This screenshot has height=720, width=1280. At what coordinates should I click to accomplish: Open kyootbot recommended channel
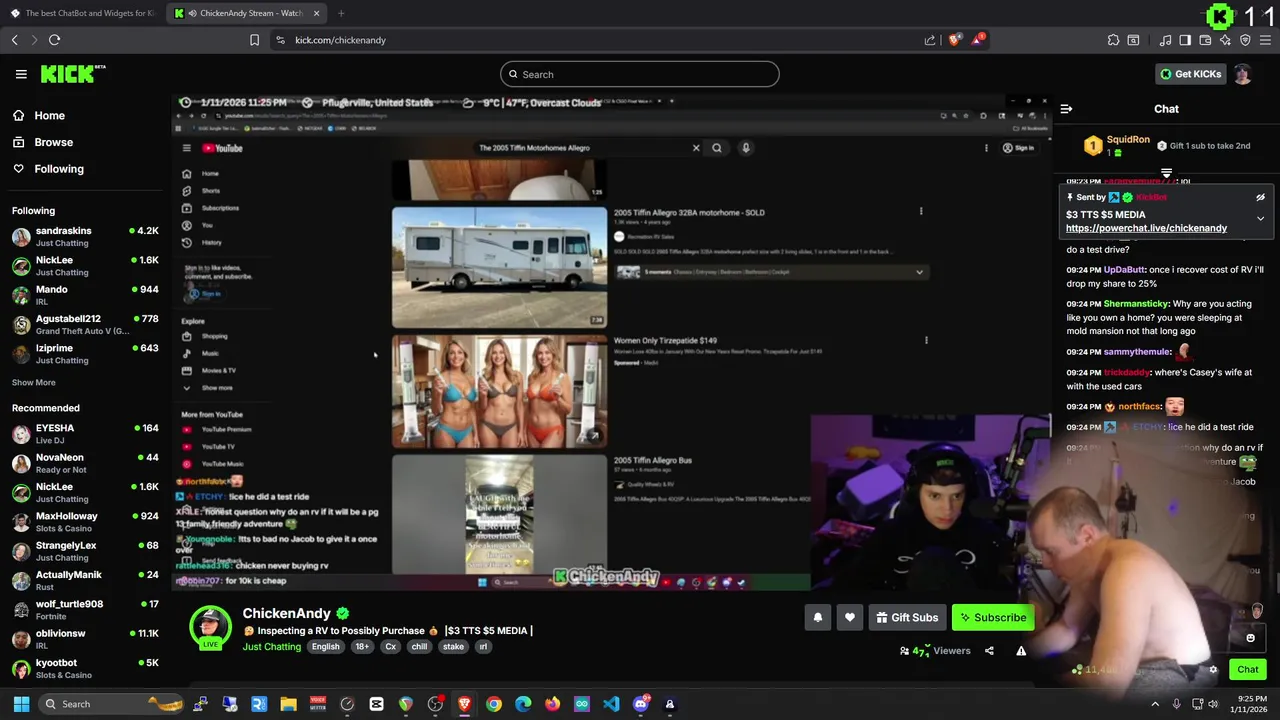[x=85, y=668]
